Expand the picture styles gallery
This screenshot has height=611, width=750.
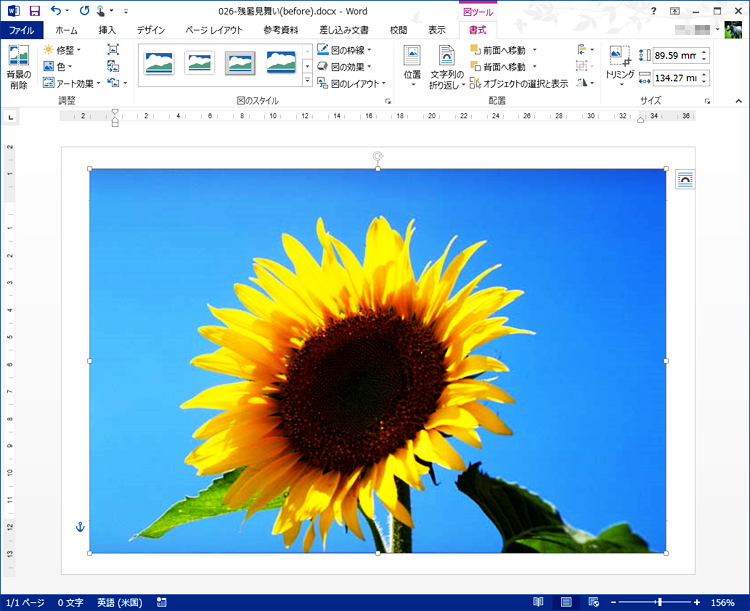point(308,80)
